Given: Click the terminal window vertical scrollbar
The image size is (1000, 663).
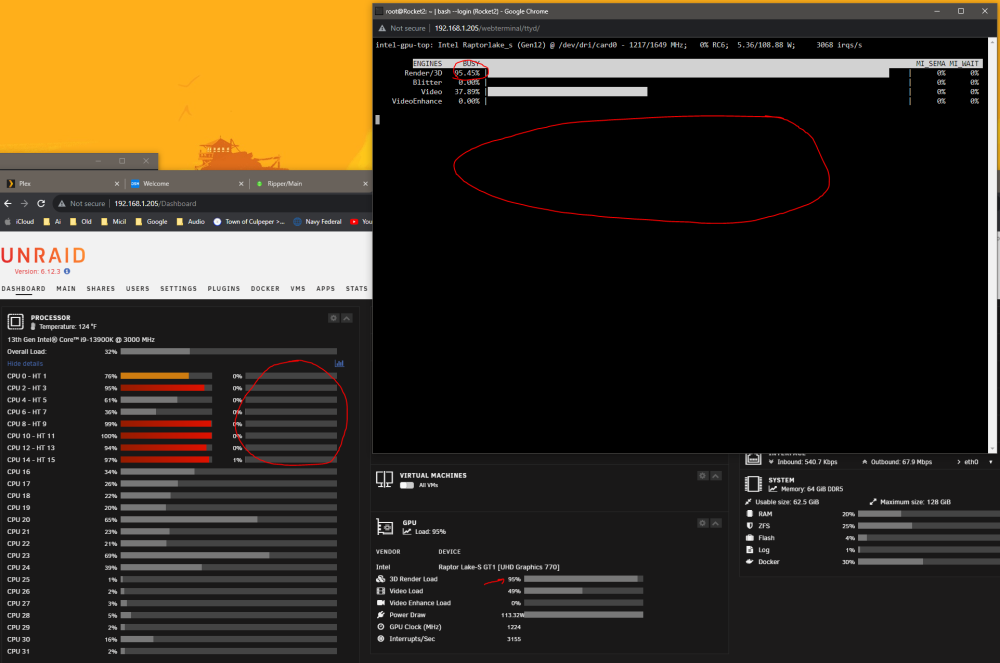Looking at the screenshot, I should [991, 245].
